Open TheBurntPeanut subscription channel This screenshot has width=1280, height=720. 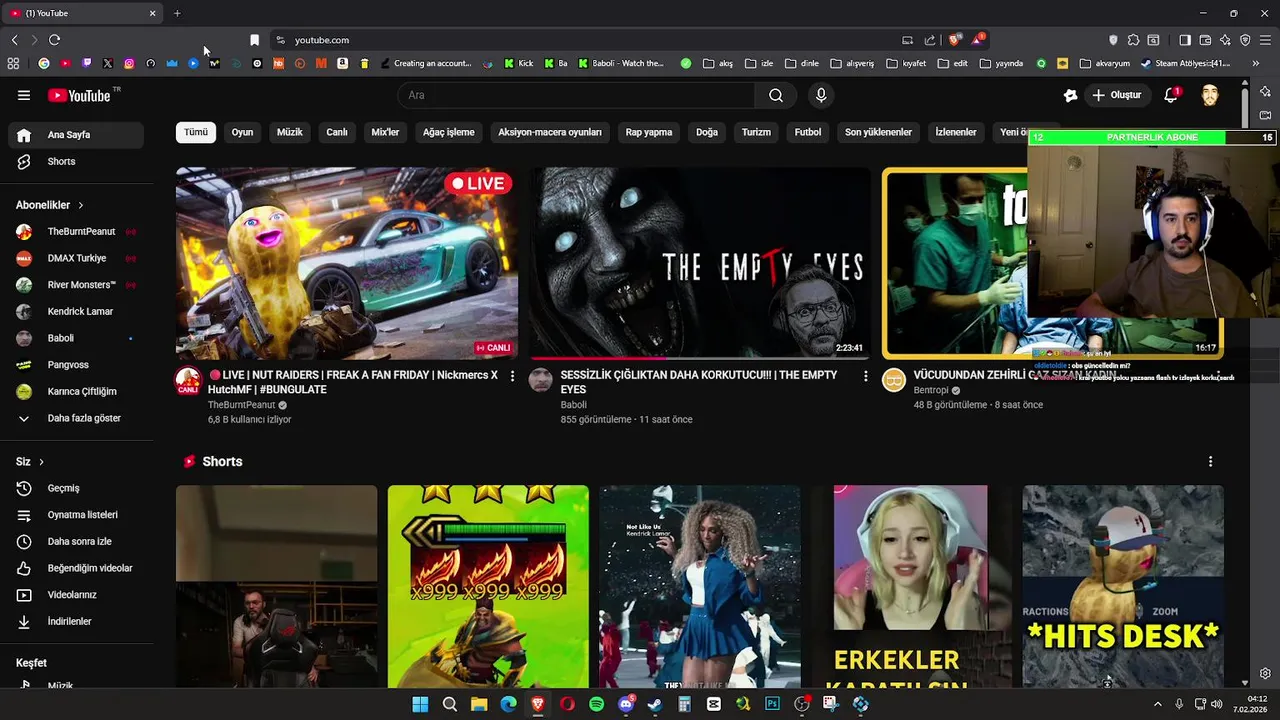[76, 231]
